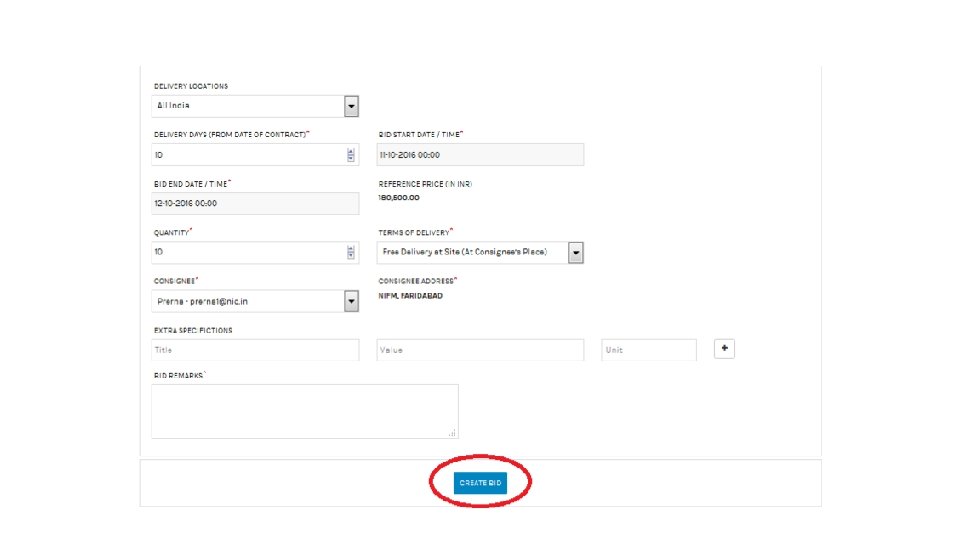This screenshot has width=960, height=540.
Task: Open the Consignee selection dropdown
Action: [x=351, y=301]
